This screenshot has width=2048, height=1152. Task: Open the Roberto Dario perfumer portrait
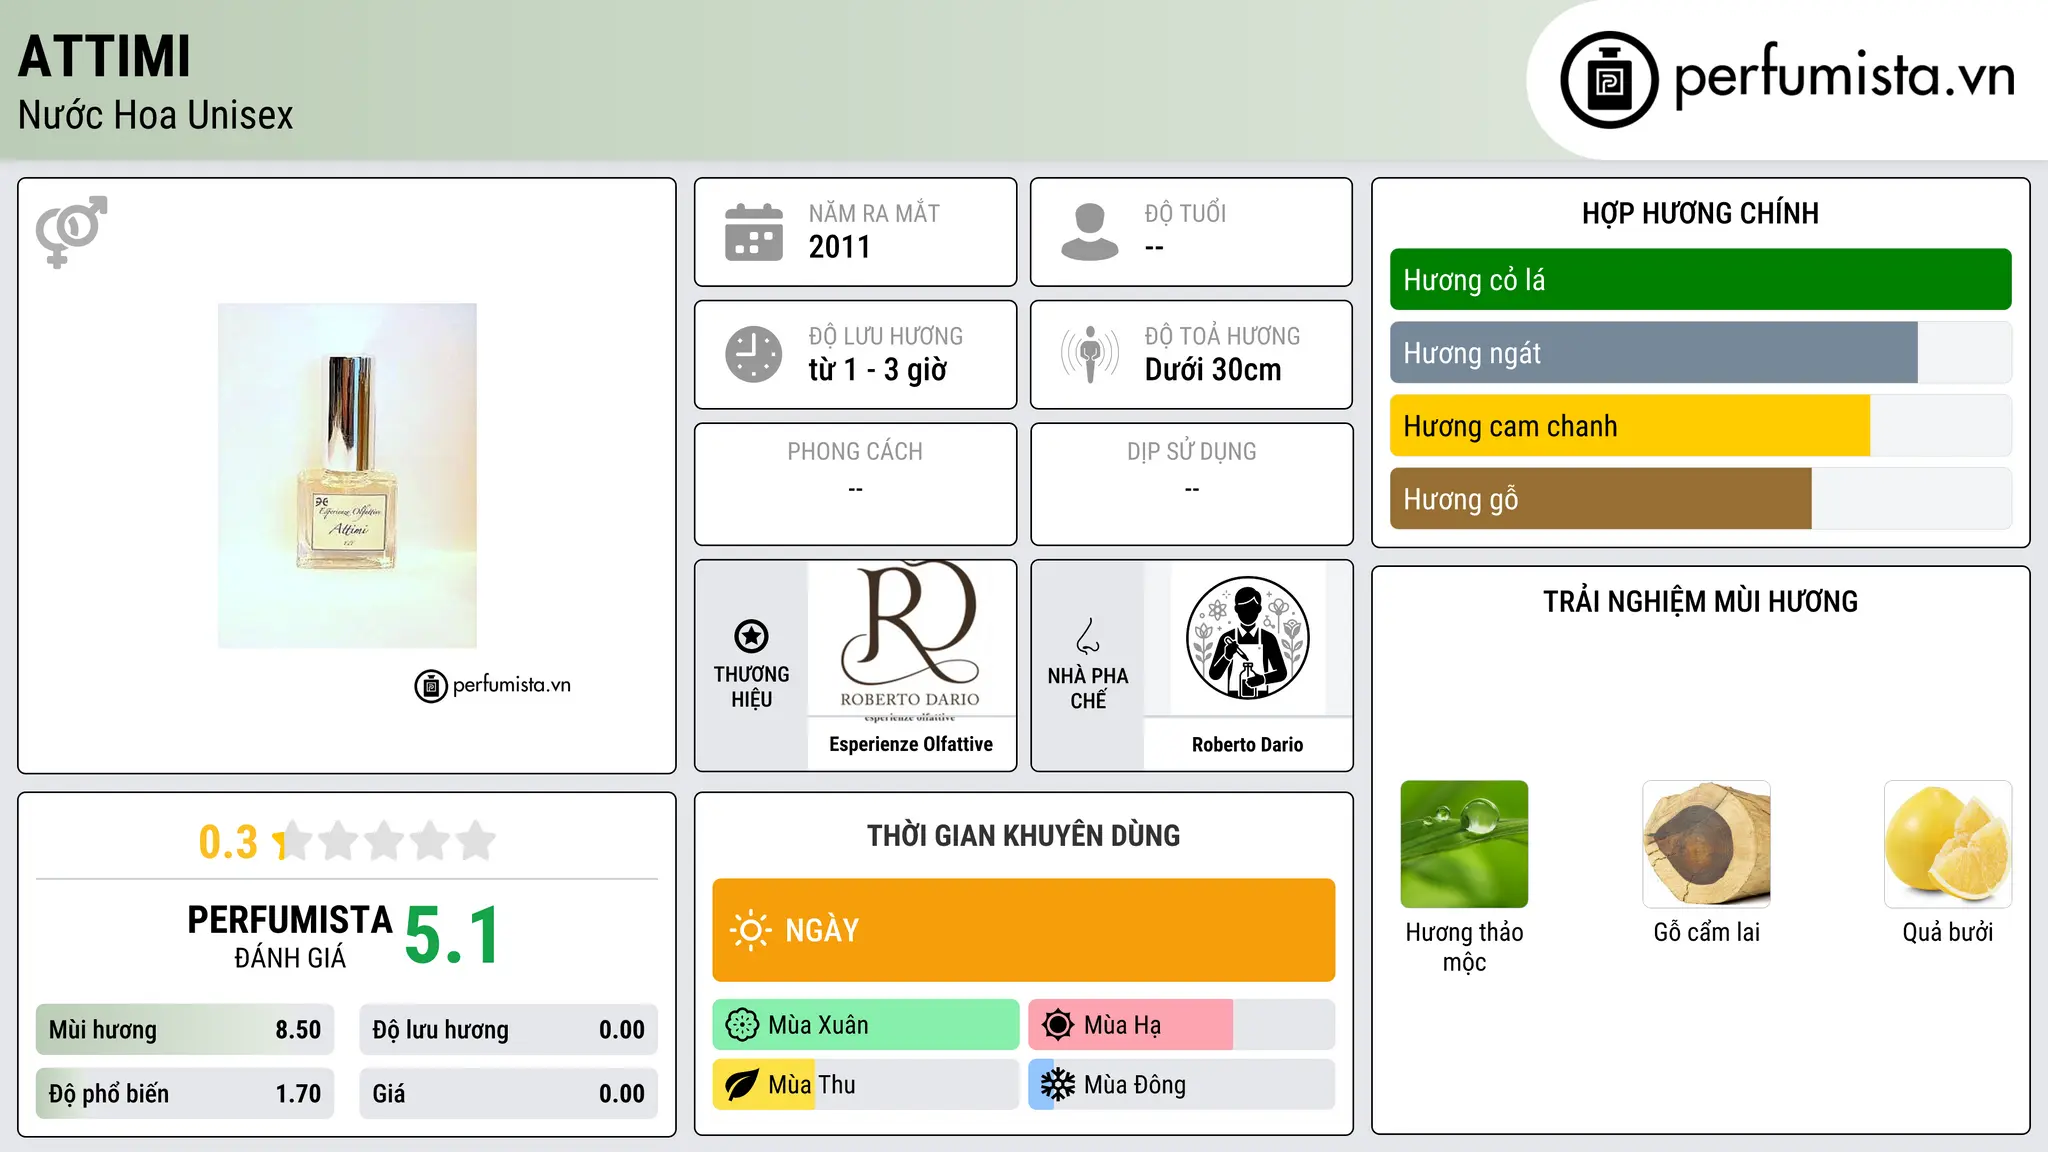coord(1247,638)
